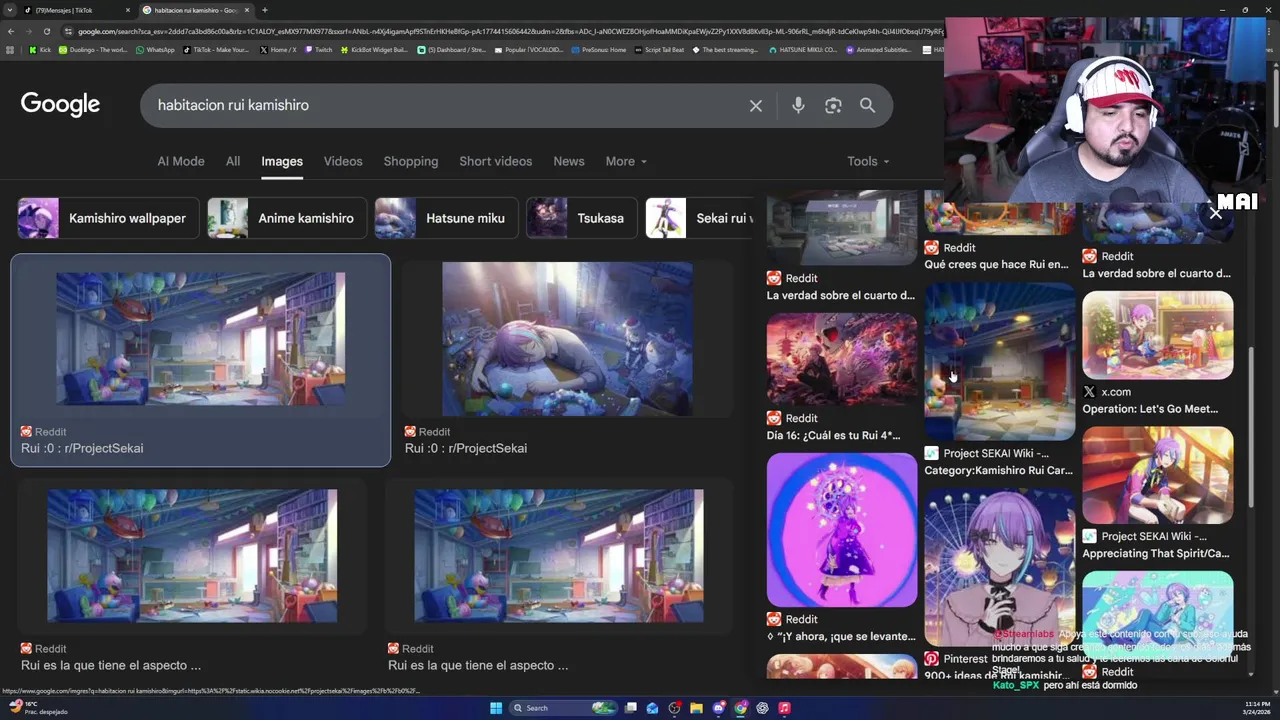
Task: Open the sleeping Rui image result thumbnail
Action: click(x=567, y=339)
